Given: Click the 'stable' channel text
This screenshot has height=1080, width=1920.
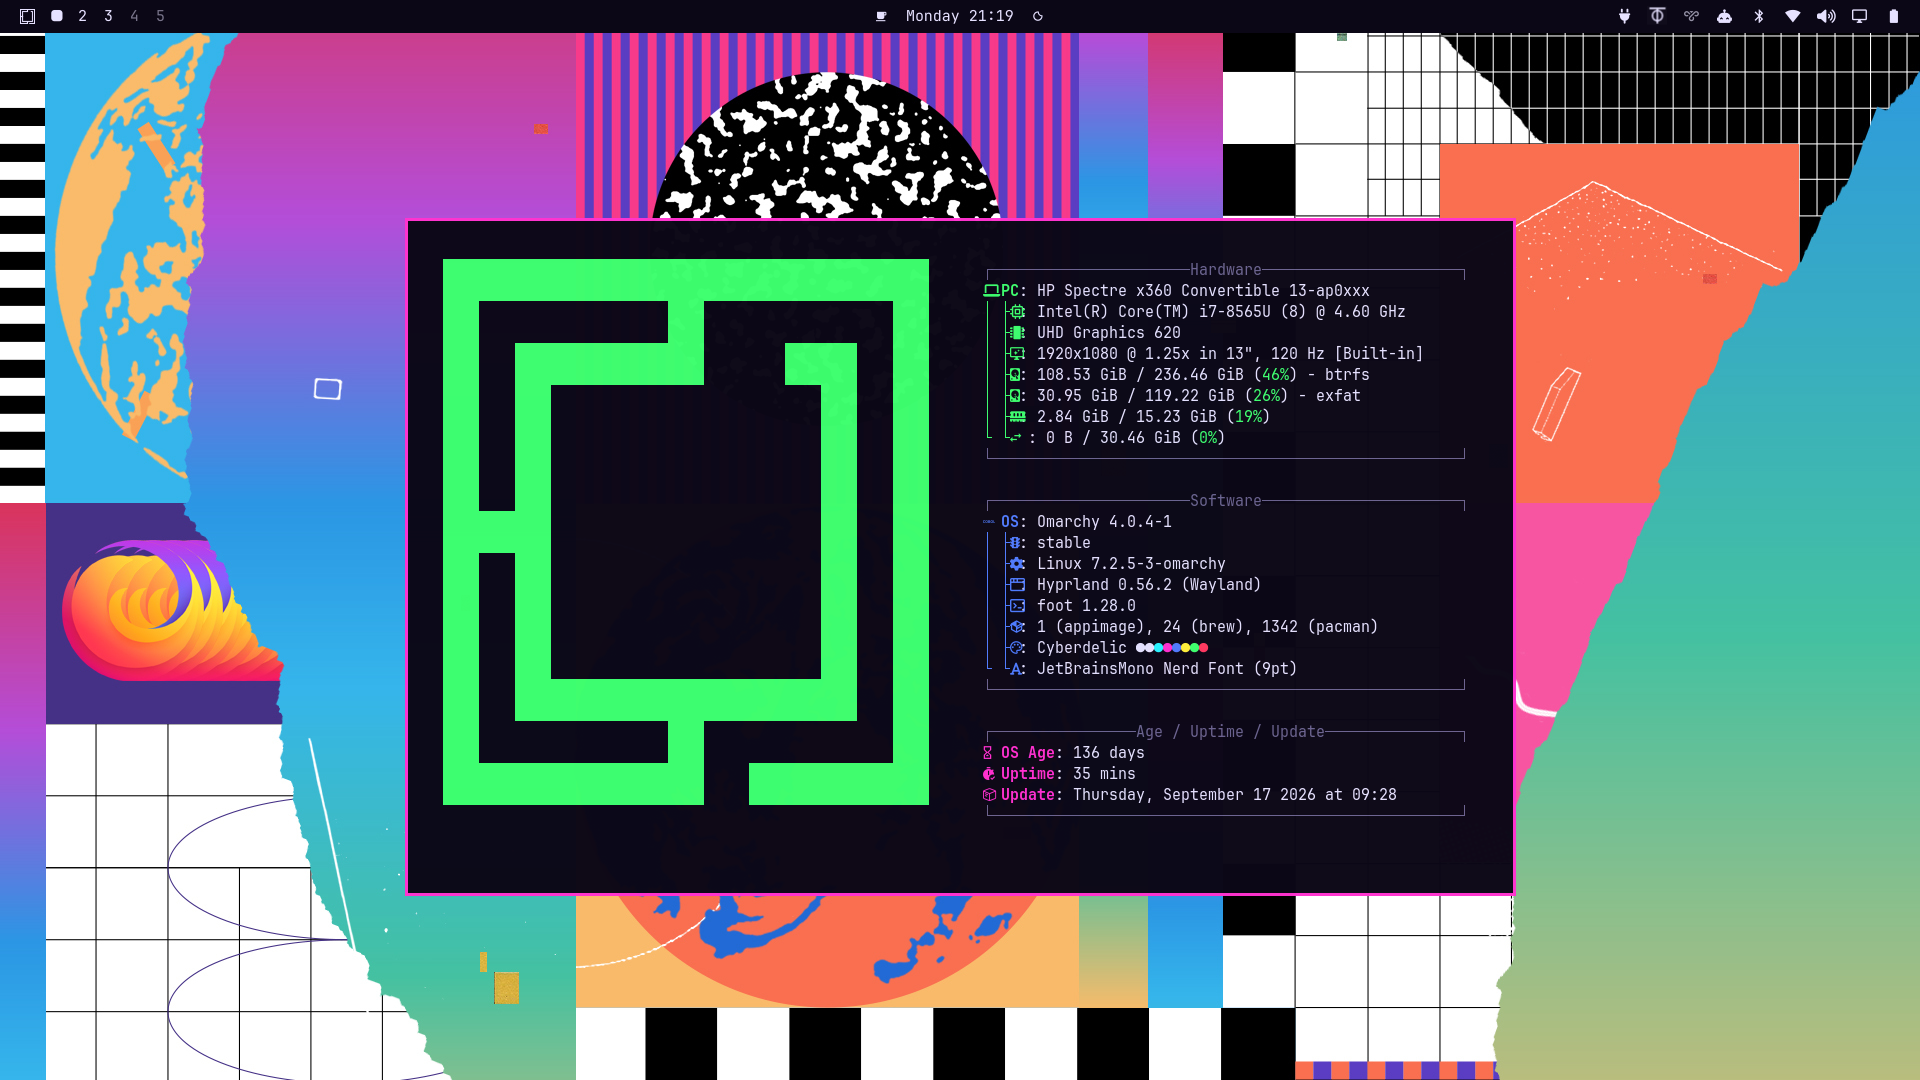Looking at the screenshot, I should point(1064,543).
